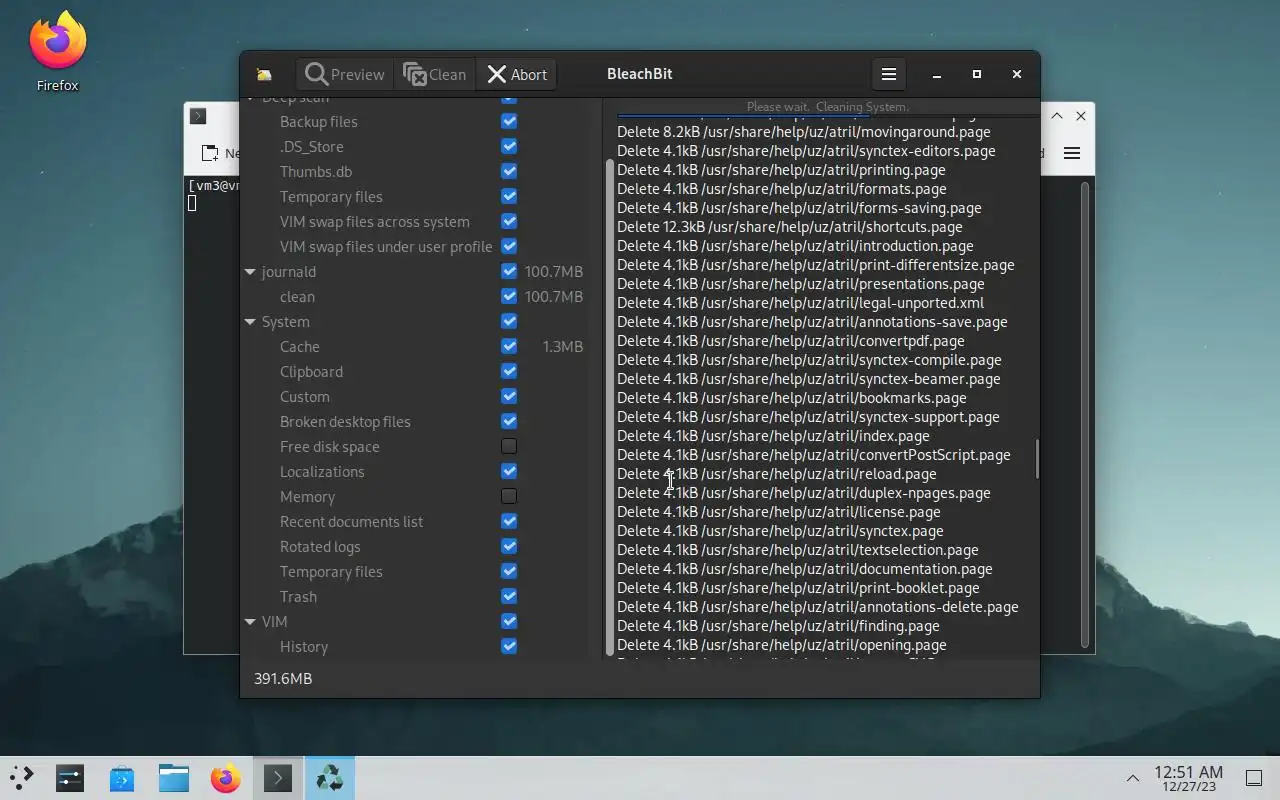Viewport: 1280px width, 800px height.
Task: Click the log pane vertical scrollbar
Action: 1036,460
